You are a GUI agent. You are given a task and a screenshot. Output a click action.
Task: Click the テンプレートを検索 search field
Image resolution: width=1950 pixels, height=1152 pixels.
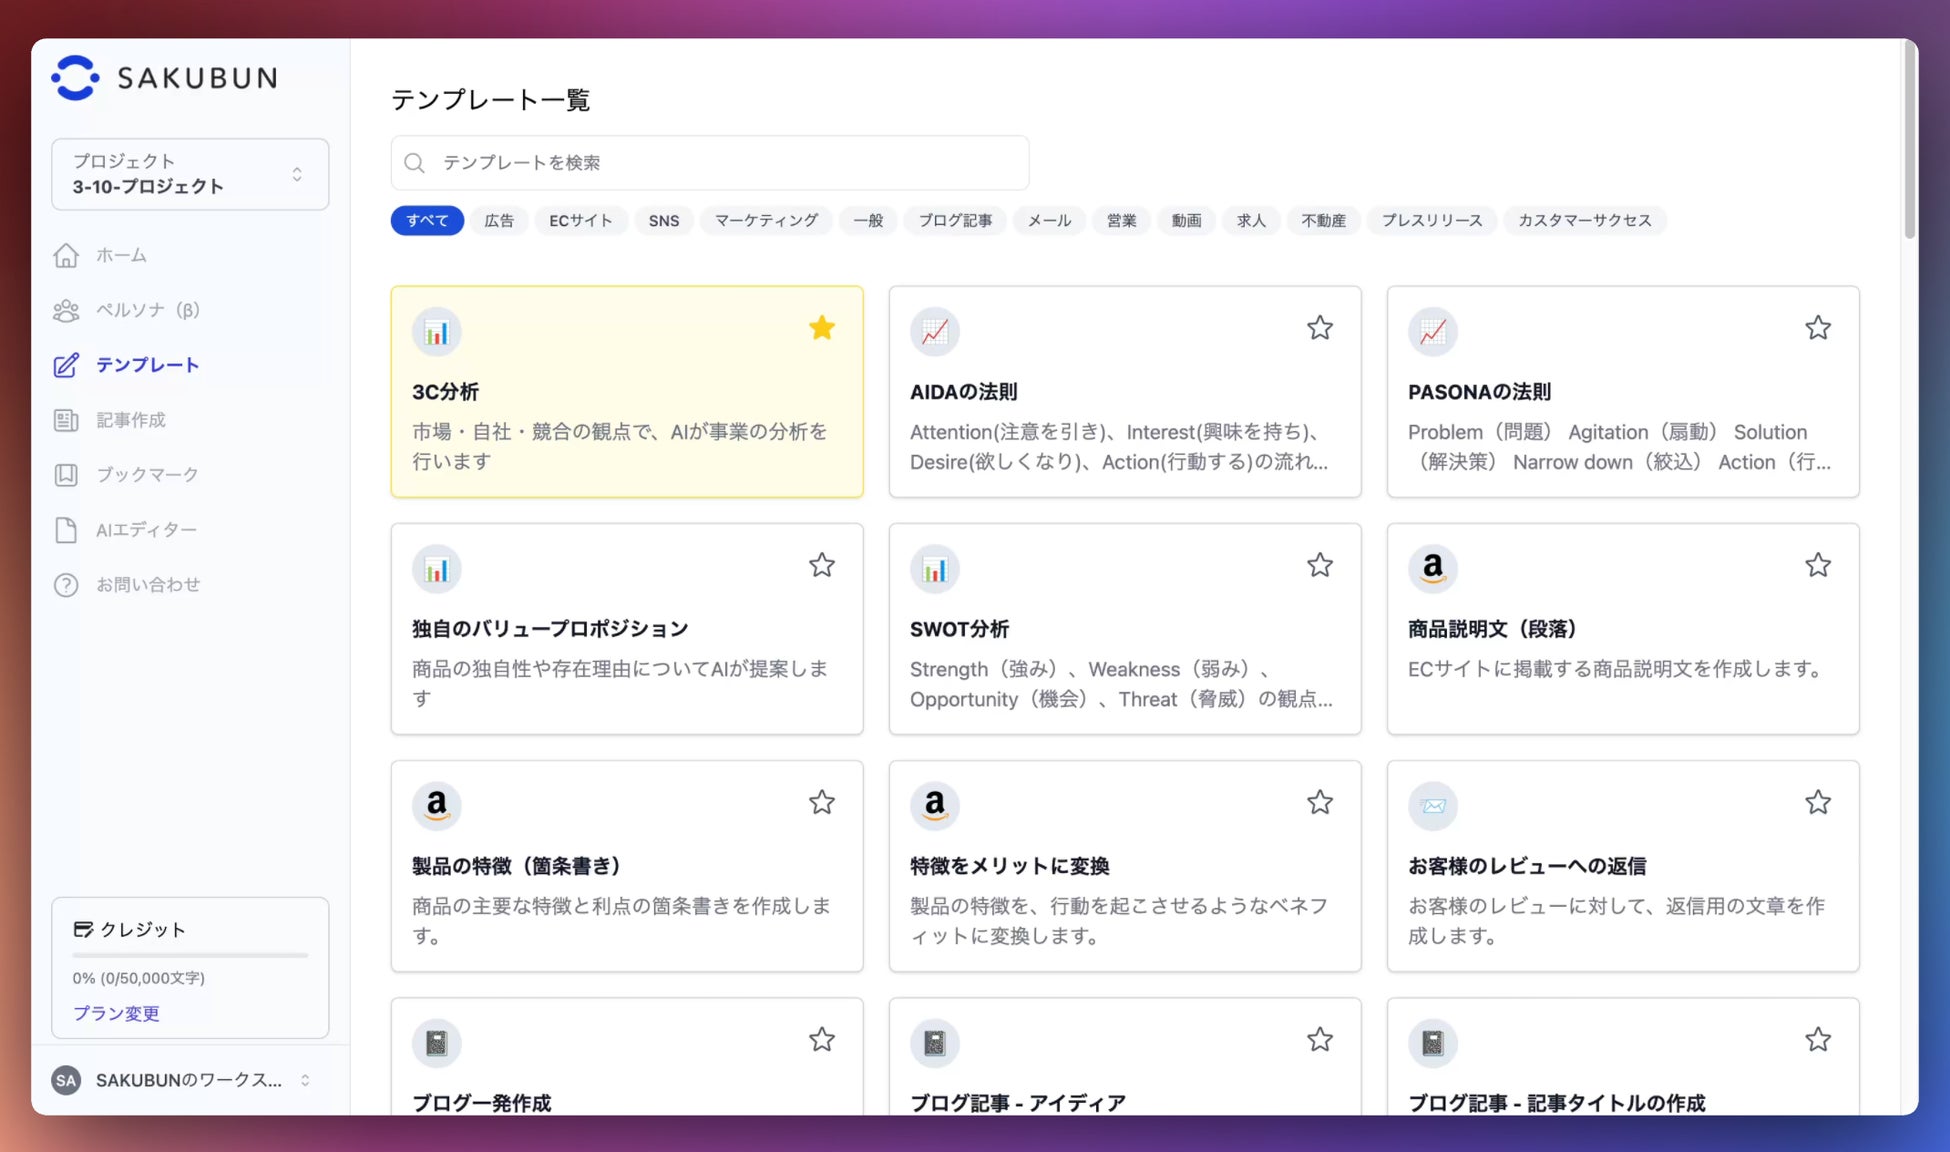click(x=710, y=163)
